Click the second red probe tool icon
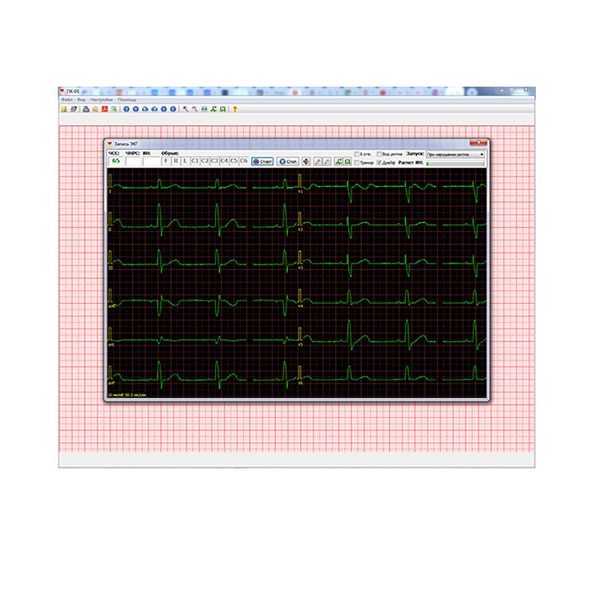This screenshot has height=600, width=600. [326, 161]
